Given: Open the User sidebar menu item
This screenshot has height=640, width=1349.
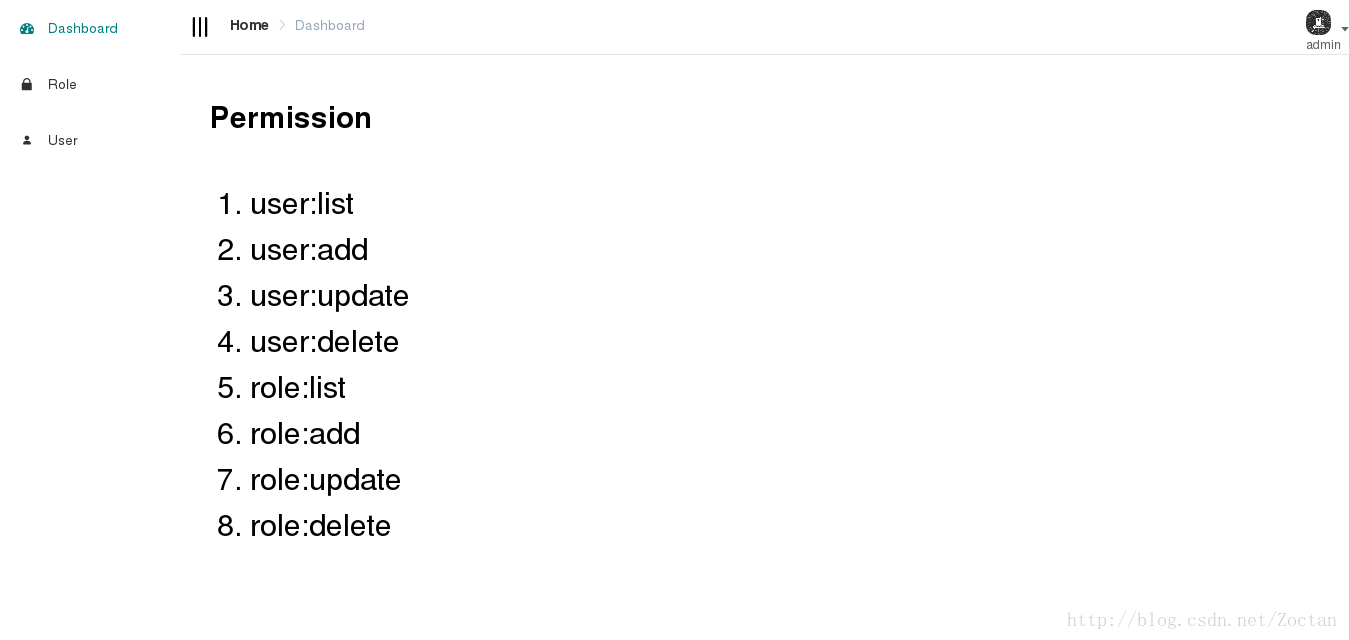Looking at the screenshot, I should click(63, 141).
